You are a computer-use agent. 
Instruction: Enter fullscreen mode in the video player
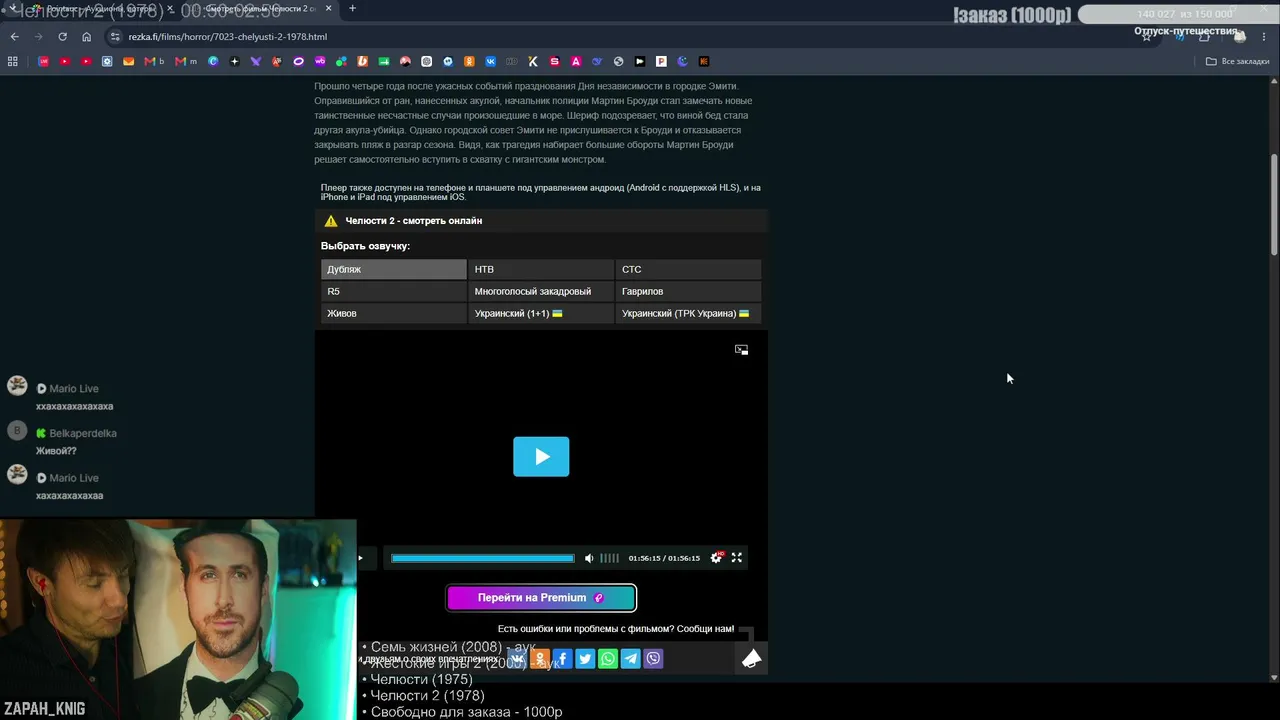point(737,558)
